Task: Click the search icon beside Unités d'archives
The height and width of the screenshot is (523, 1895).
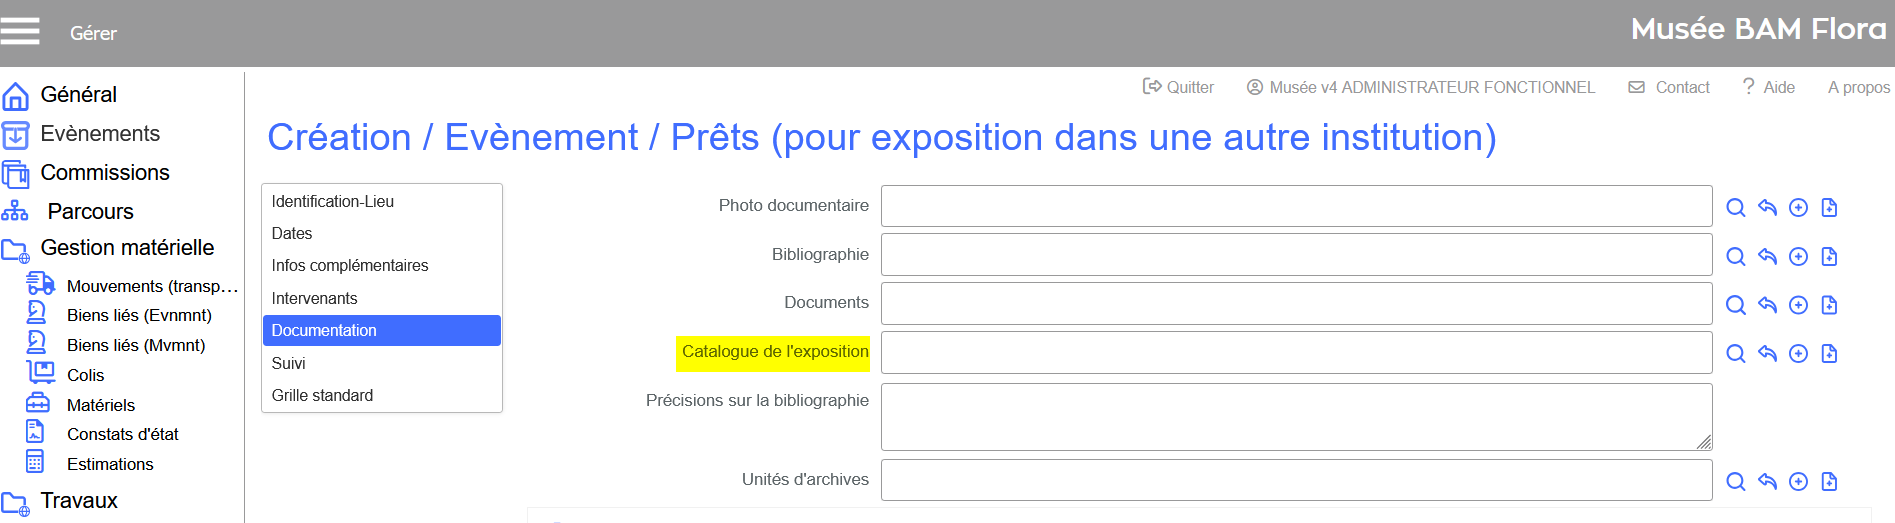Action: (1736, 482)
